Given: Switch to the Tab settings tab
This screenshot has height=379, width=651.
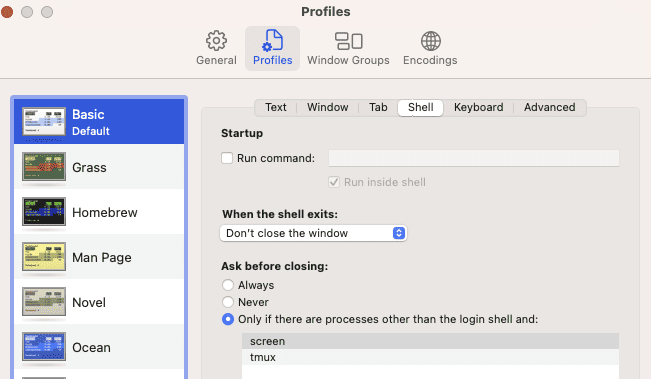Looking at the screenshot, I should point(378,108).
